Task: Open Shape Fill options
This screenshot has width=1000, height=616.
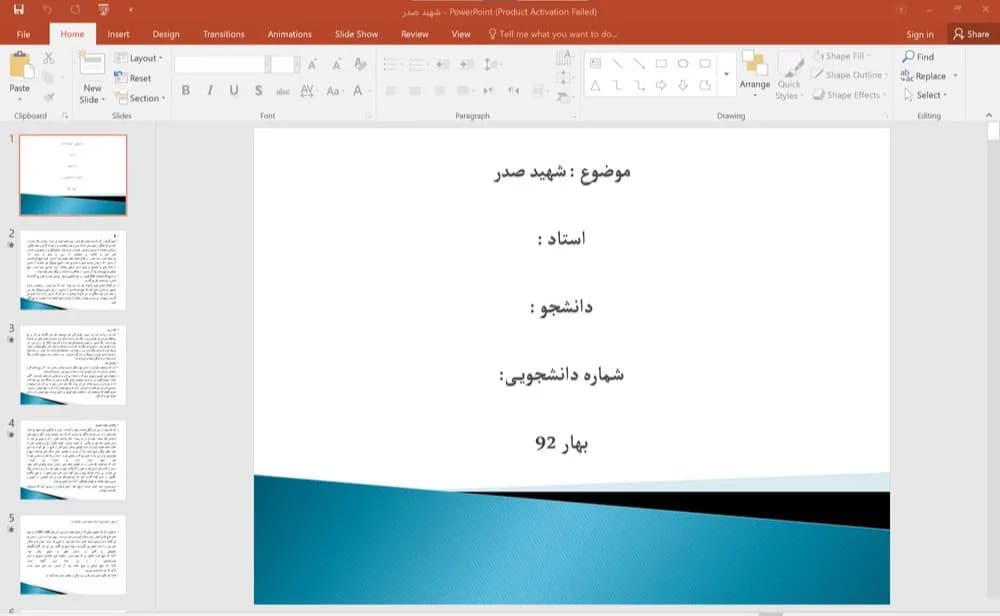Action: point(842,56)
